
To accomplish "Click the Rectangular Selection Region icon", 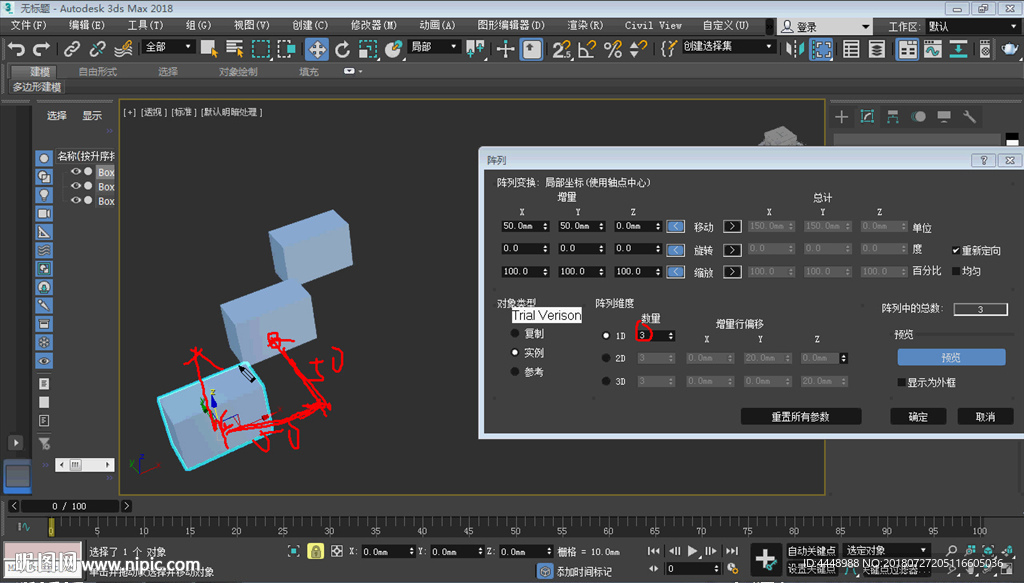I will click(x=261, y=49).
